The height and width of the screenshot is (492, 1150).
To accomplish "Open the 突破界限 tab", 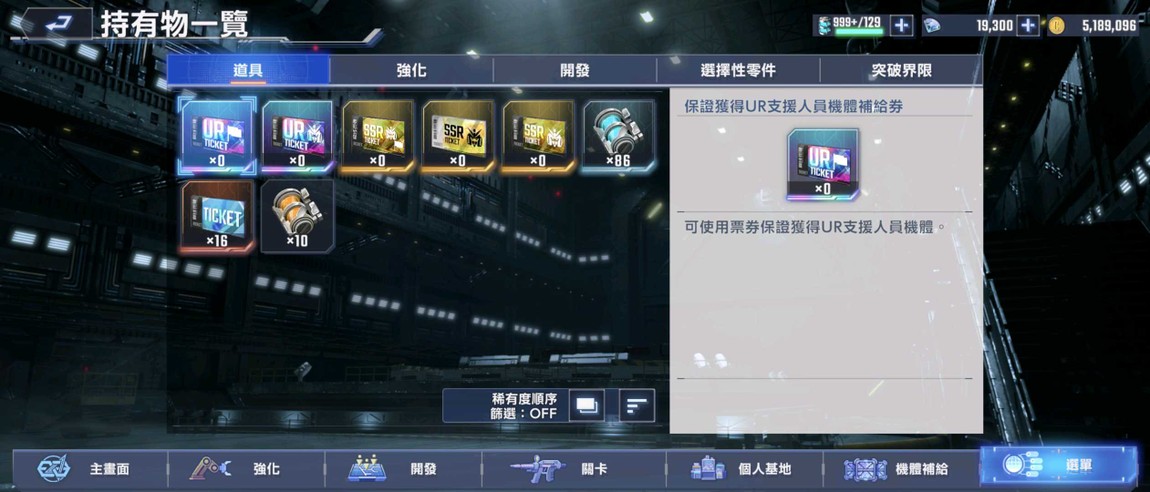I will coord(901,70).
